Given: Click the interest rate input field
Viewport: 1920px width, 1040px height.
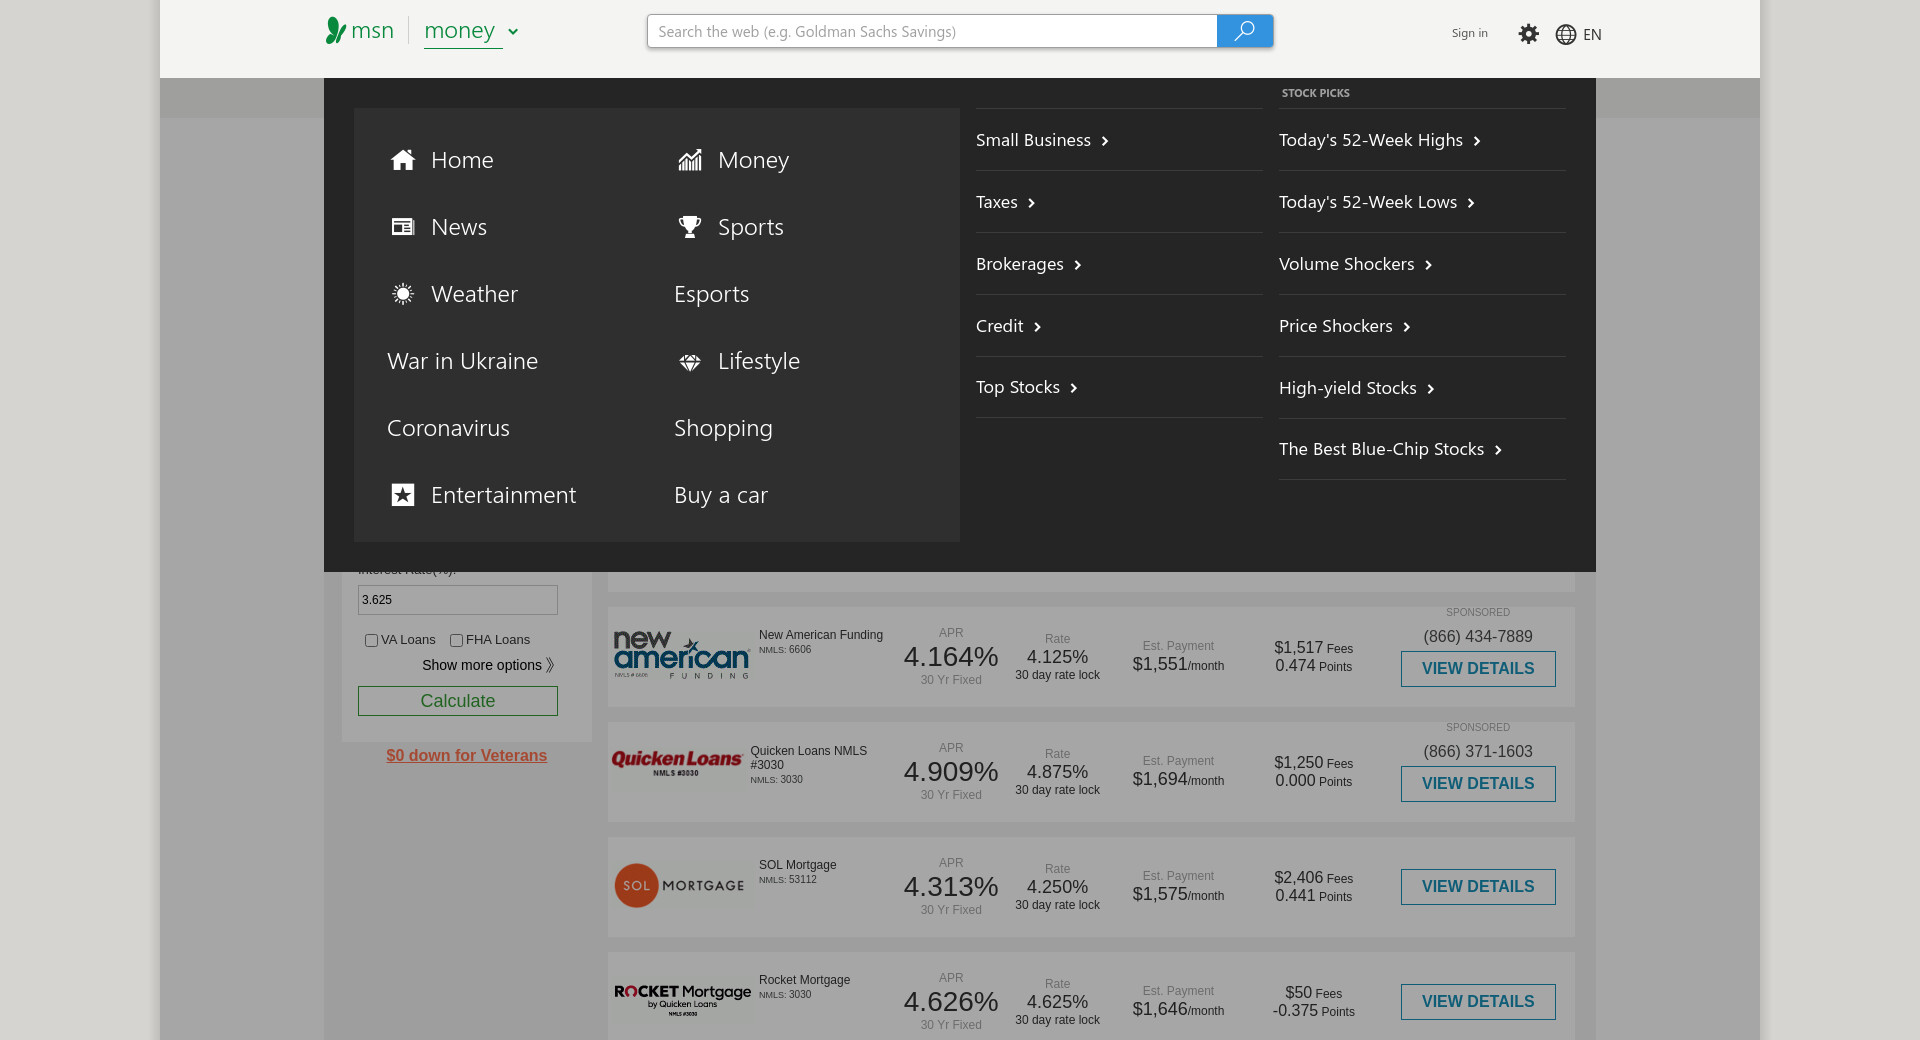Looking at the screenshot, I should [457, 600].
